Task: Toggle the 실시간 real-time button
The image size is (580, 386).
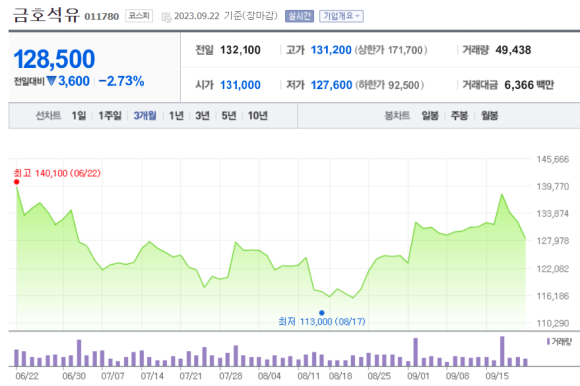Action: tap(299, 16)
